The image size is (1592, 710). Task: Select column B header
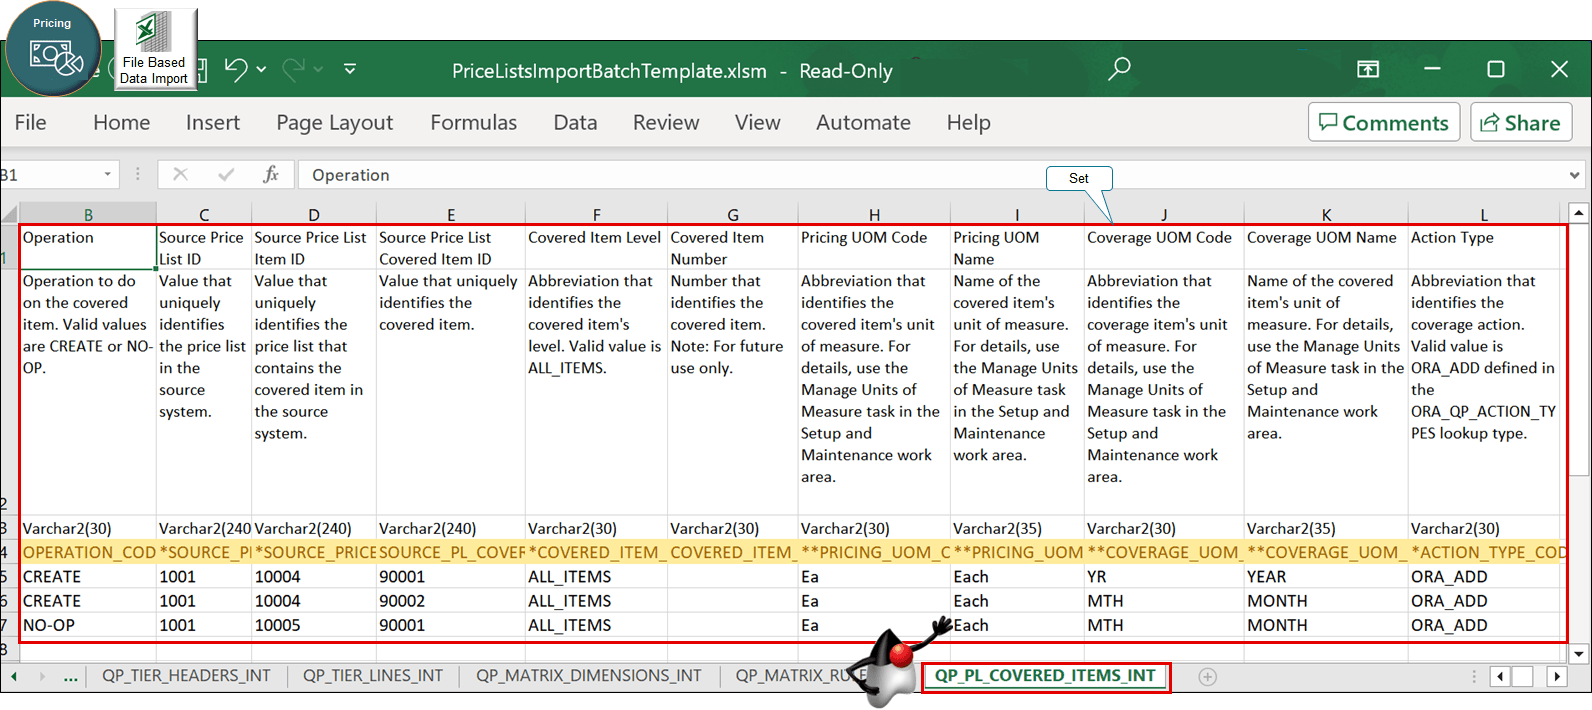[x=88, y=214]
